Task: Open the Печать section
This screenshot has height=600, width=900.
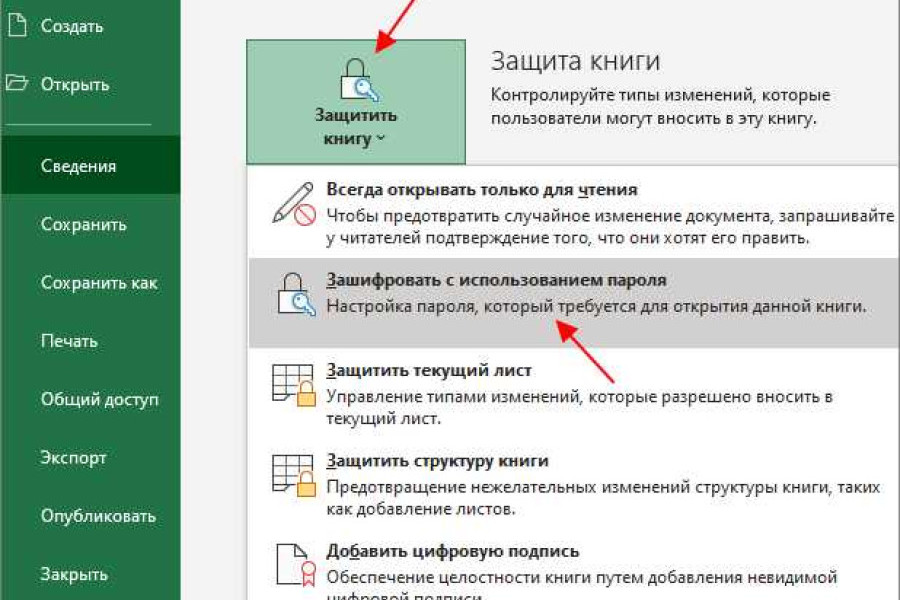Action: pos(69,341)
